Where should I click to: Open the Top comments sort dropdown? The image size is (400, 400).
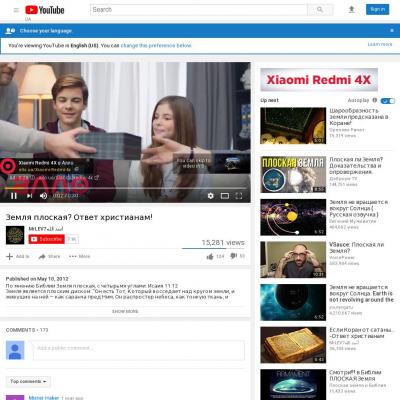(28, 381)
